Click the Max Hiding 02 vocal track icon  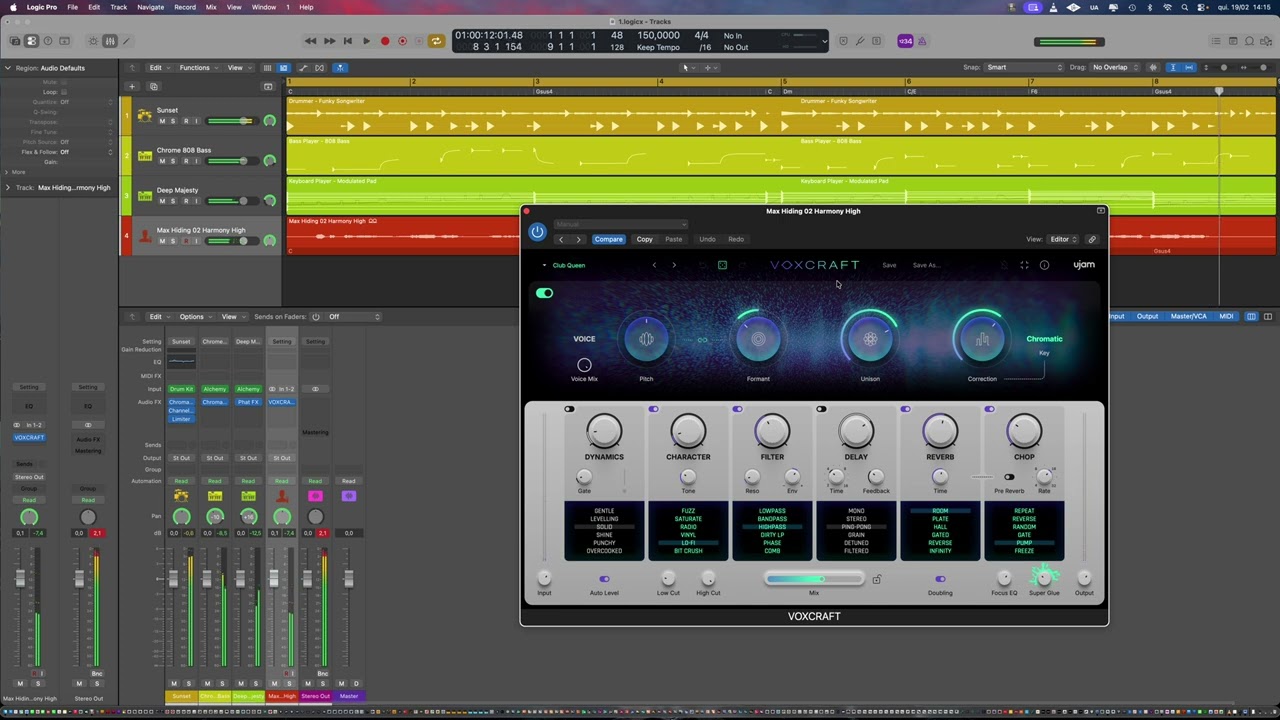[x=145, y=236]
